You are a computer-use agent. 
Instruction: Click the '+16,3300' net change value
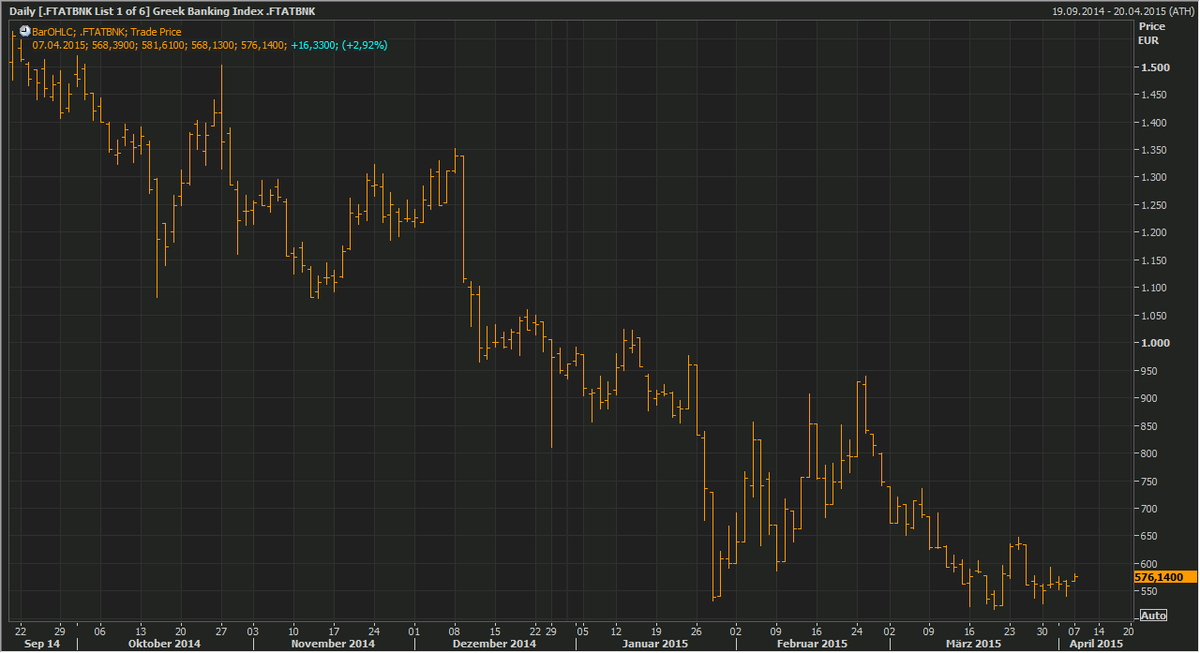[x=314, y=45]
